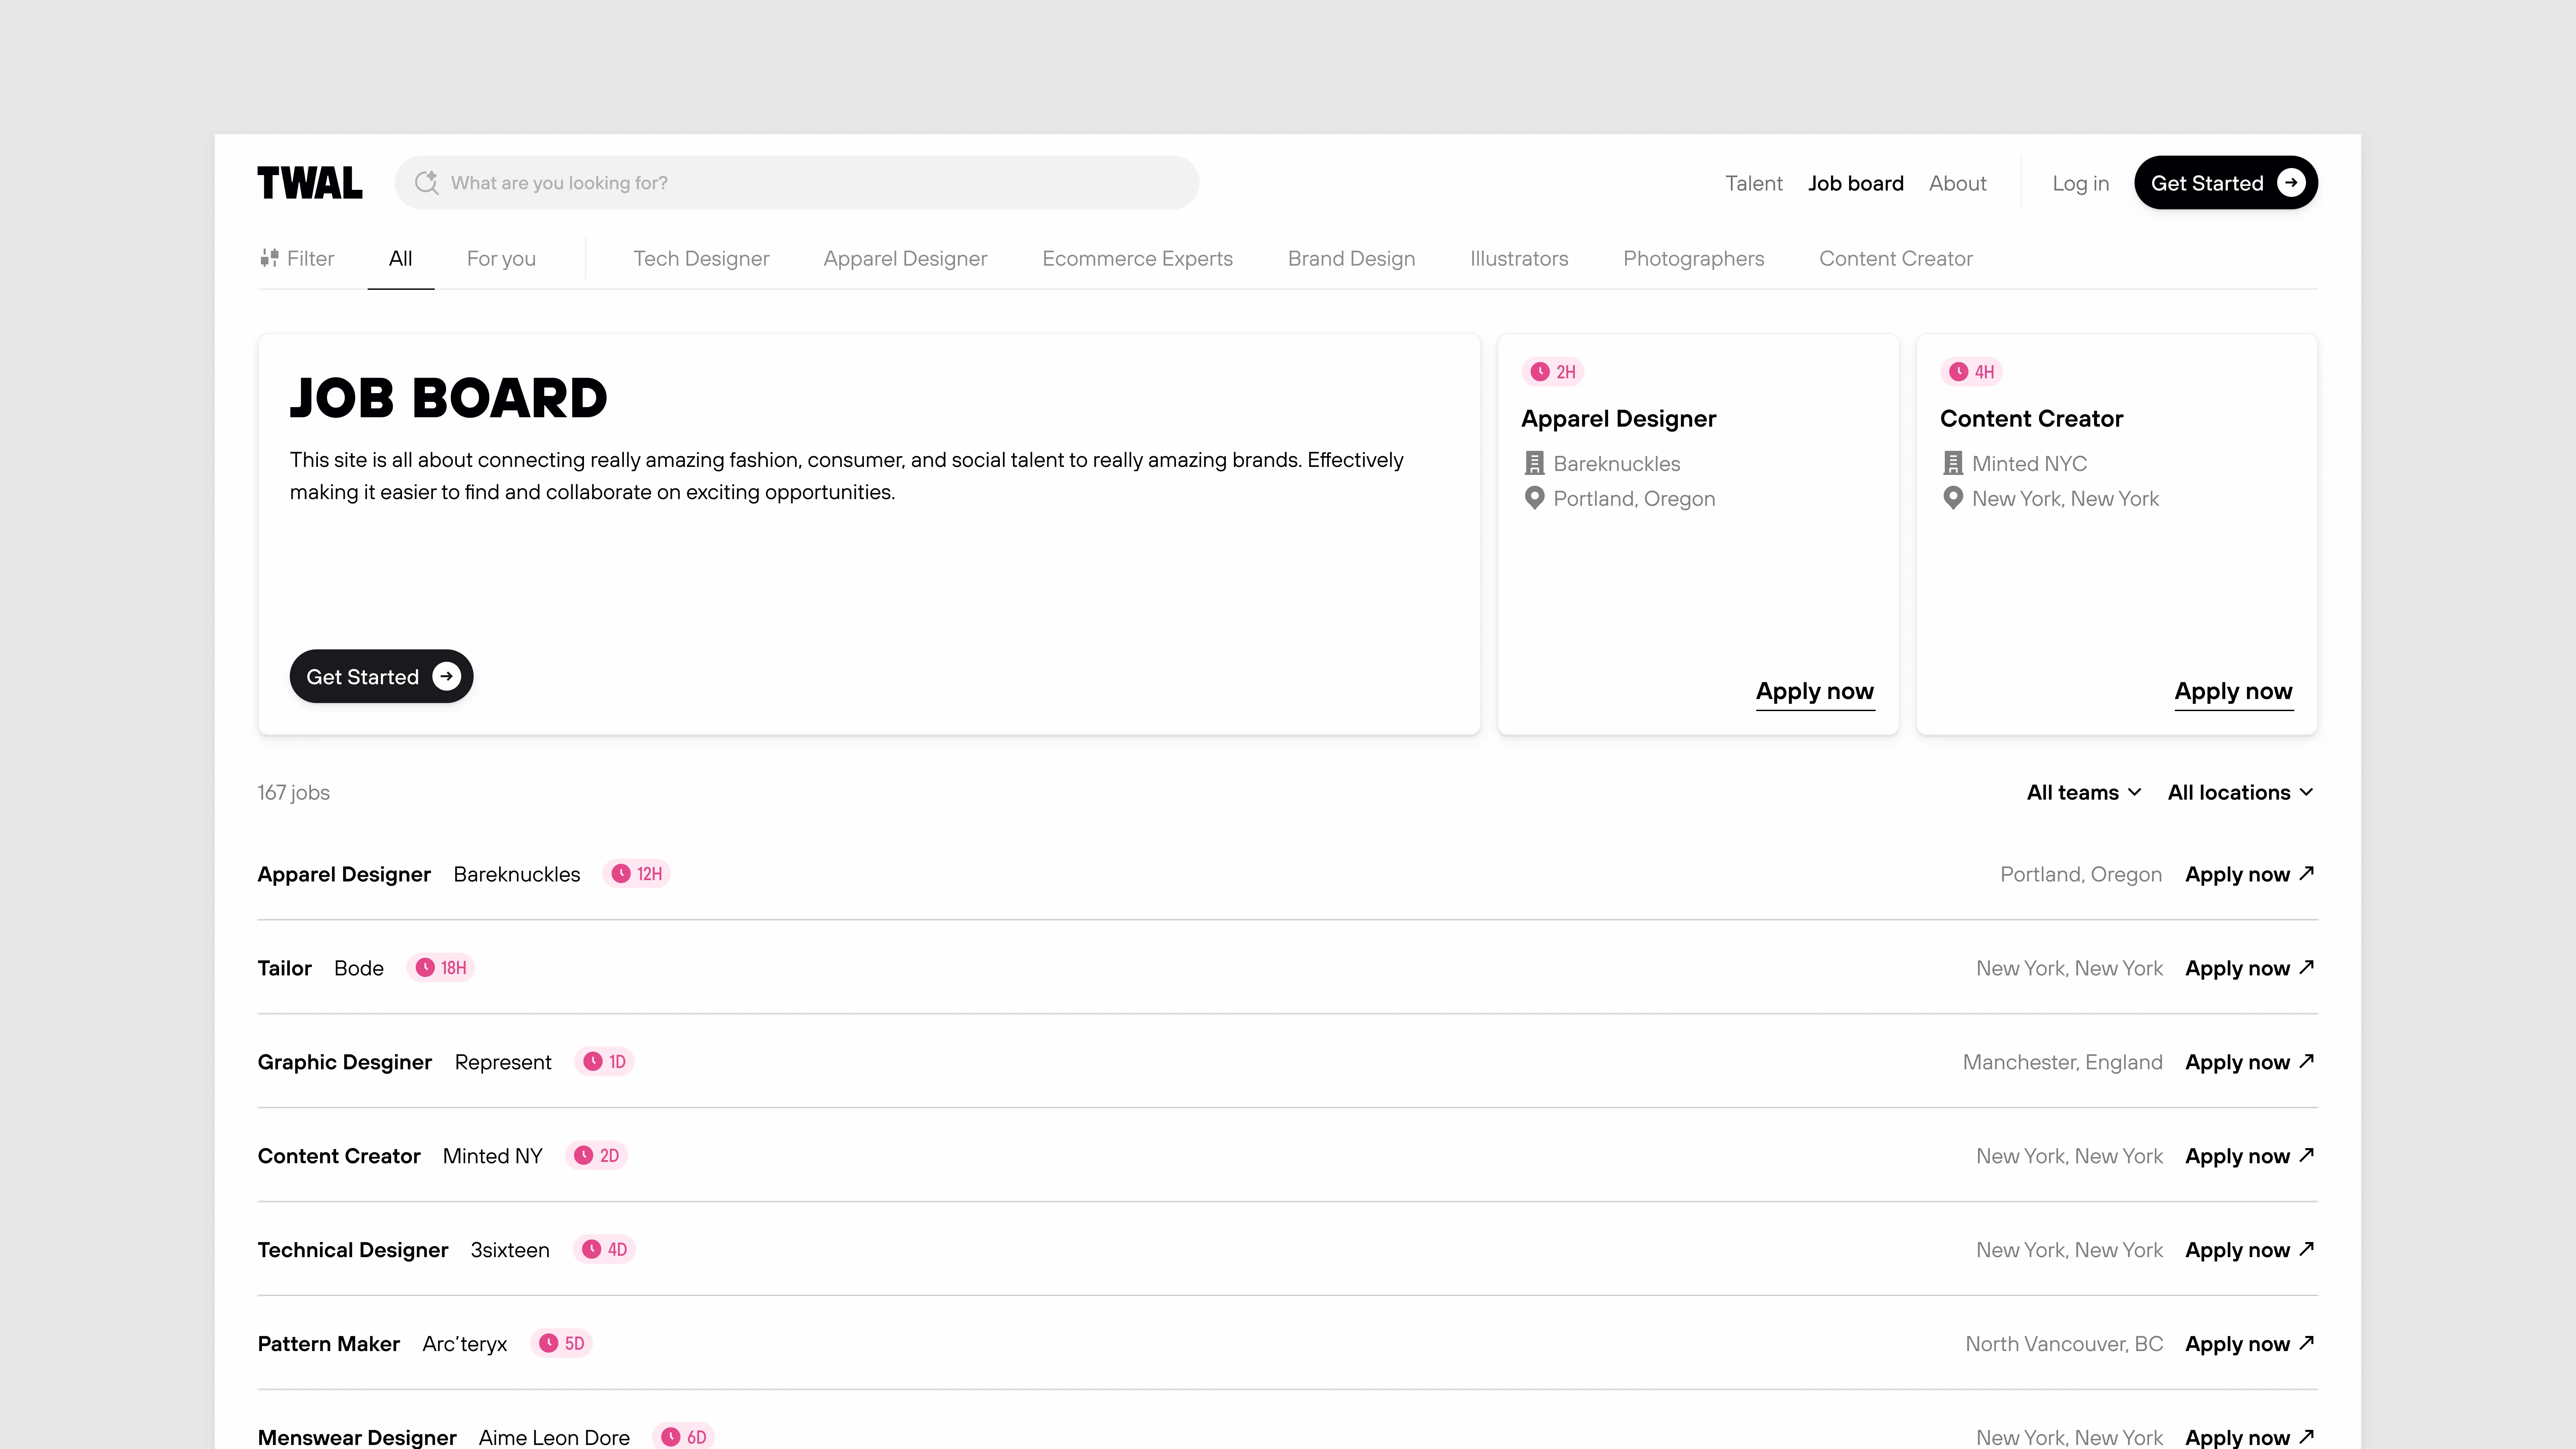Screen dimensions: 2576x1449
Task: Apply now for Apparel Designer at Bareknuckles row
Action: (x=2250, y=874)
